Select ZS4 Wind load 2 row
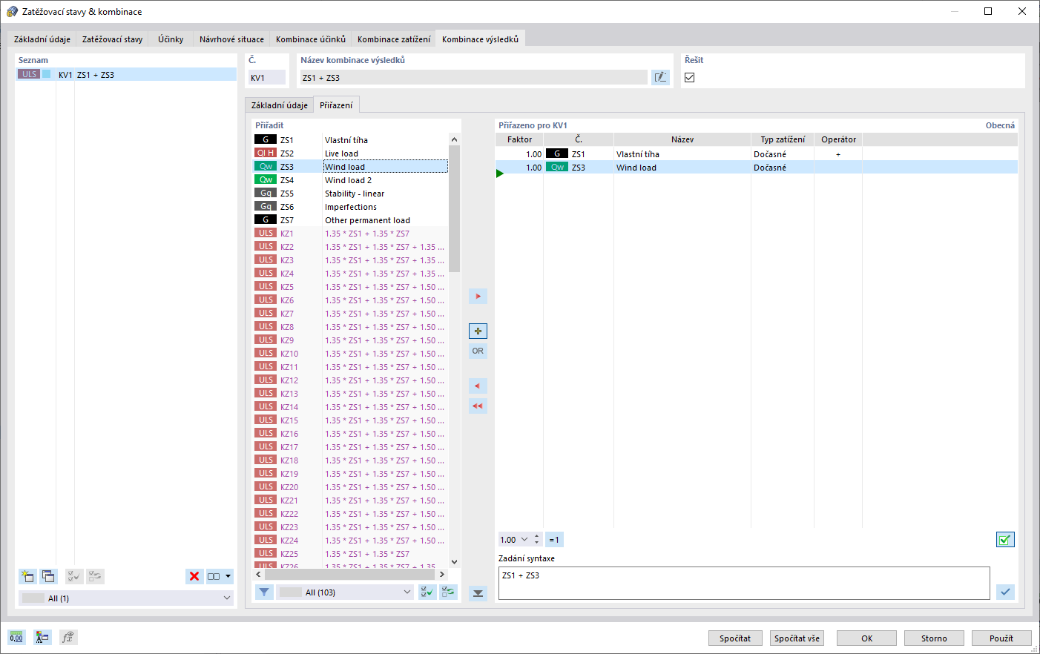Image resolution: width=1040 pixels, height=654 pixels. (351, 180)
